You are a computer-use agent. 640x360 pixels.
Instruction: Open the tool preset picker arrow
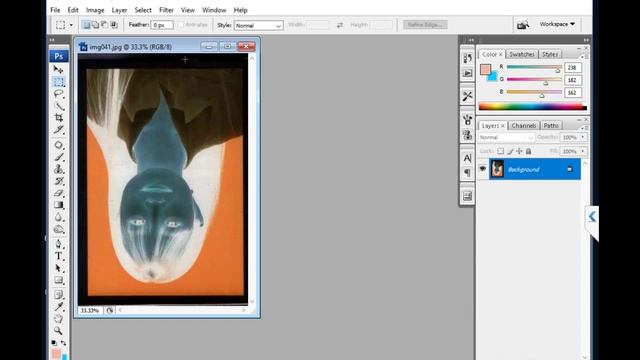tap(71, 25)
